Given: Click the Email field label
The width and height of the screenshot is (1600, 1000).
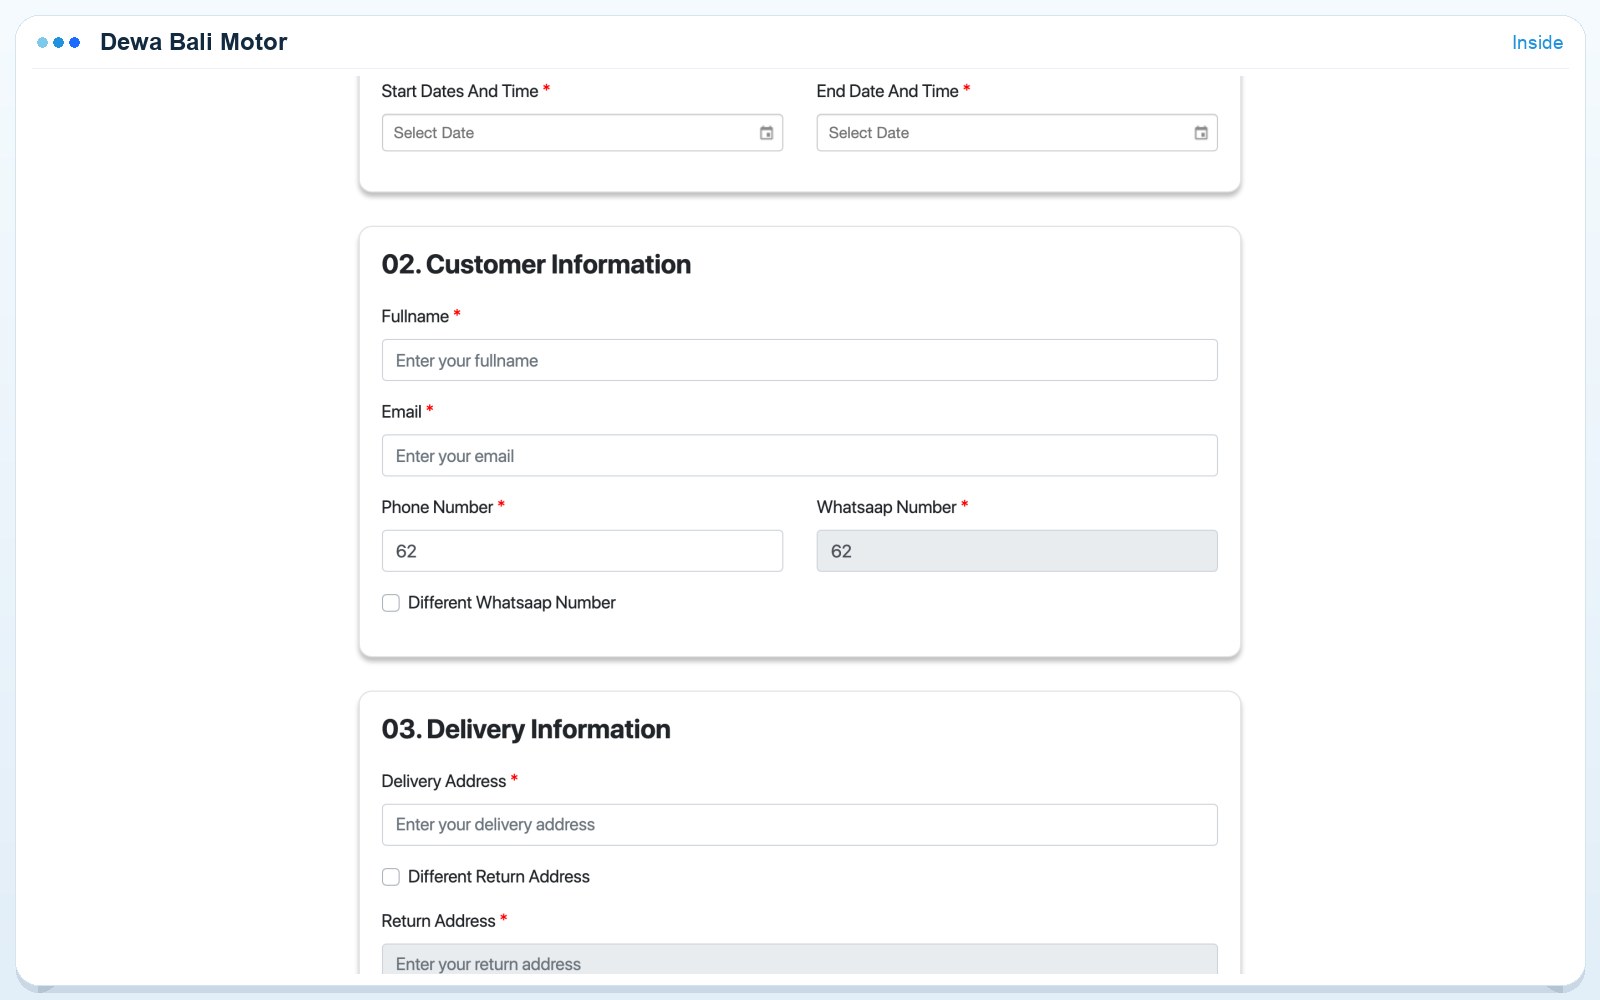Looking at the screenshot, I should [401, 412].
